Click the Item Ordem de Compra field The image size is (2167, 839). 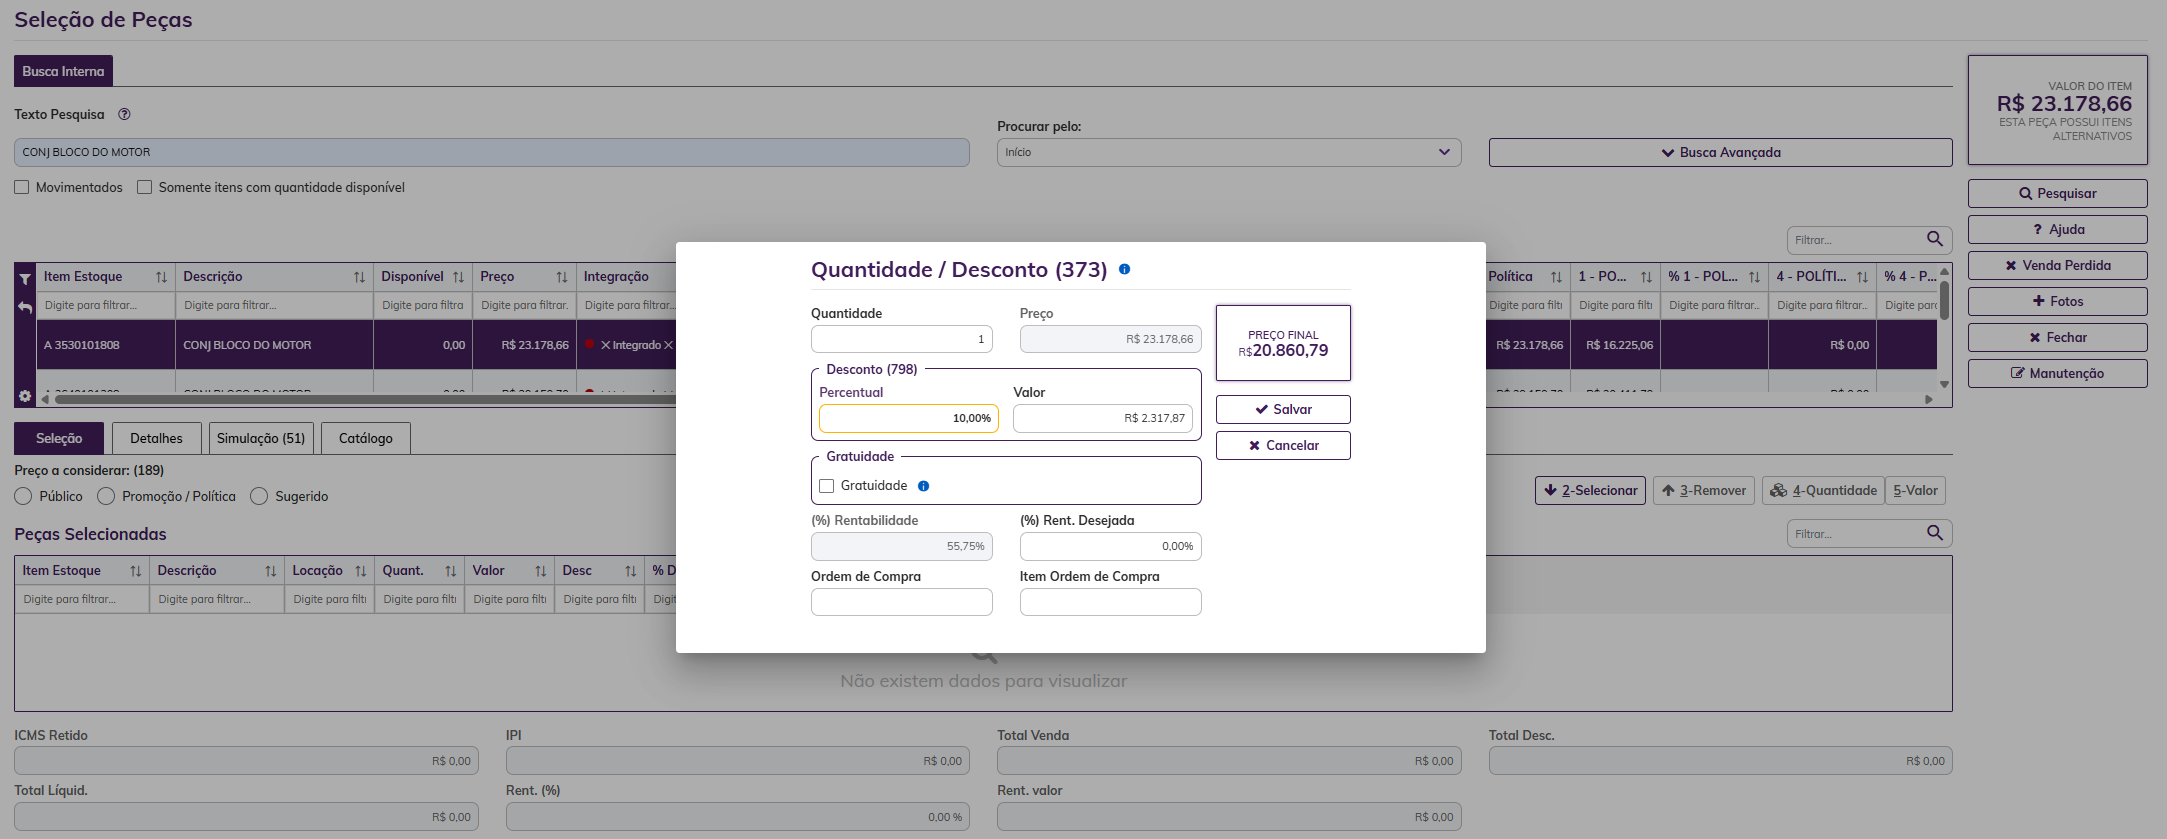click(1110, 602)
